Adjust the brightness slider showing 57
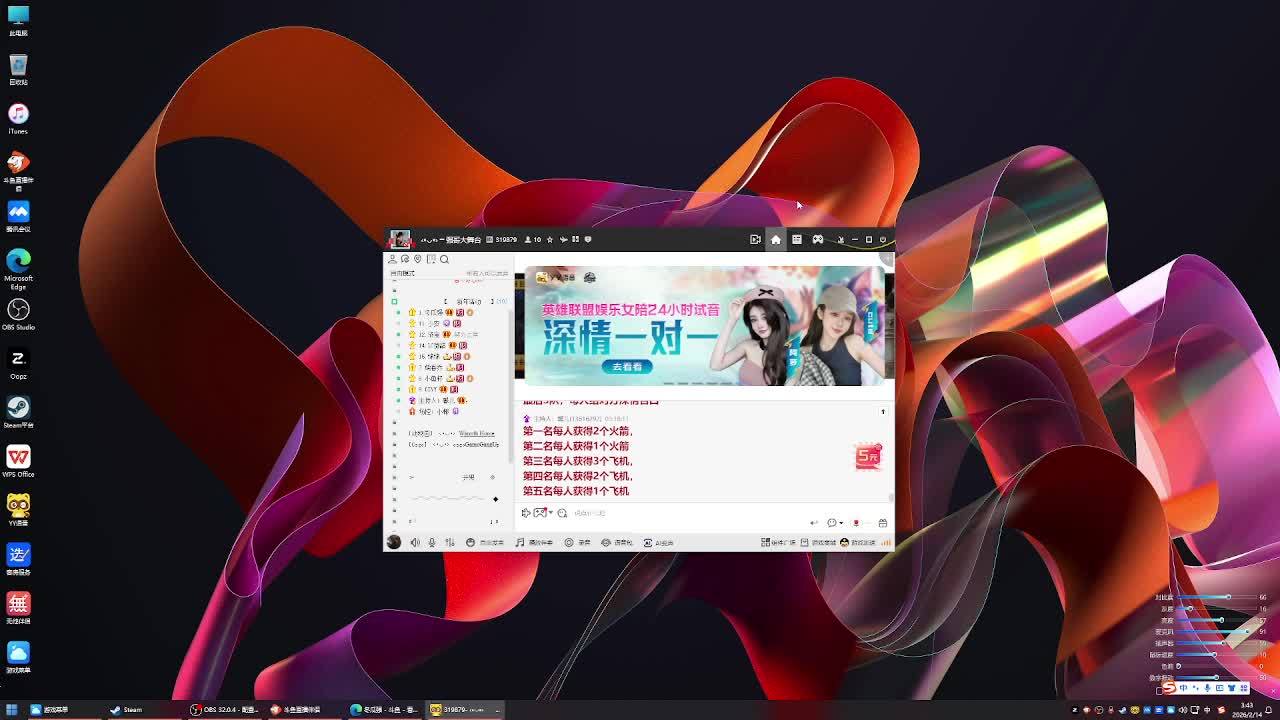 (1220, 620)
